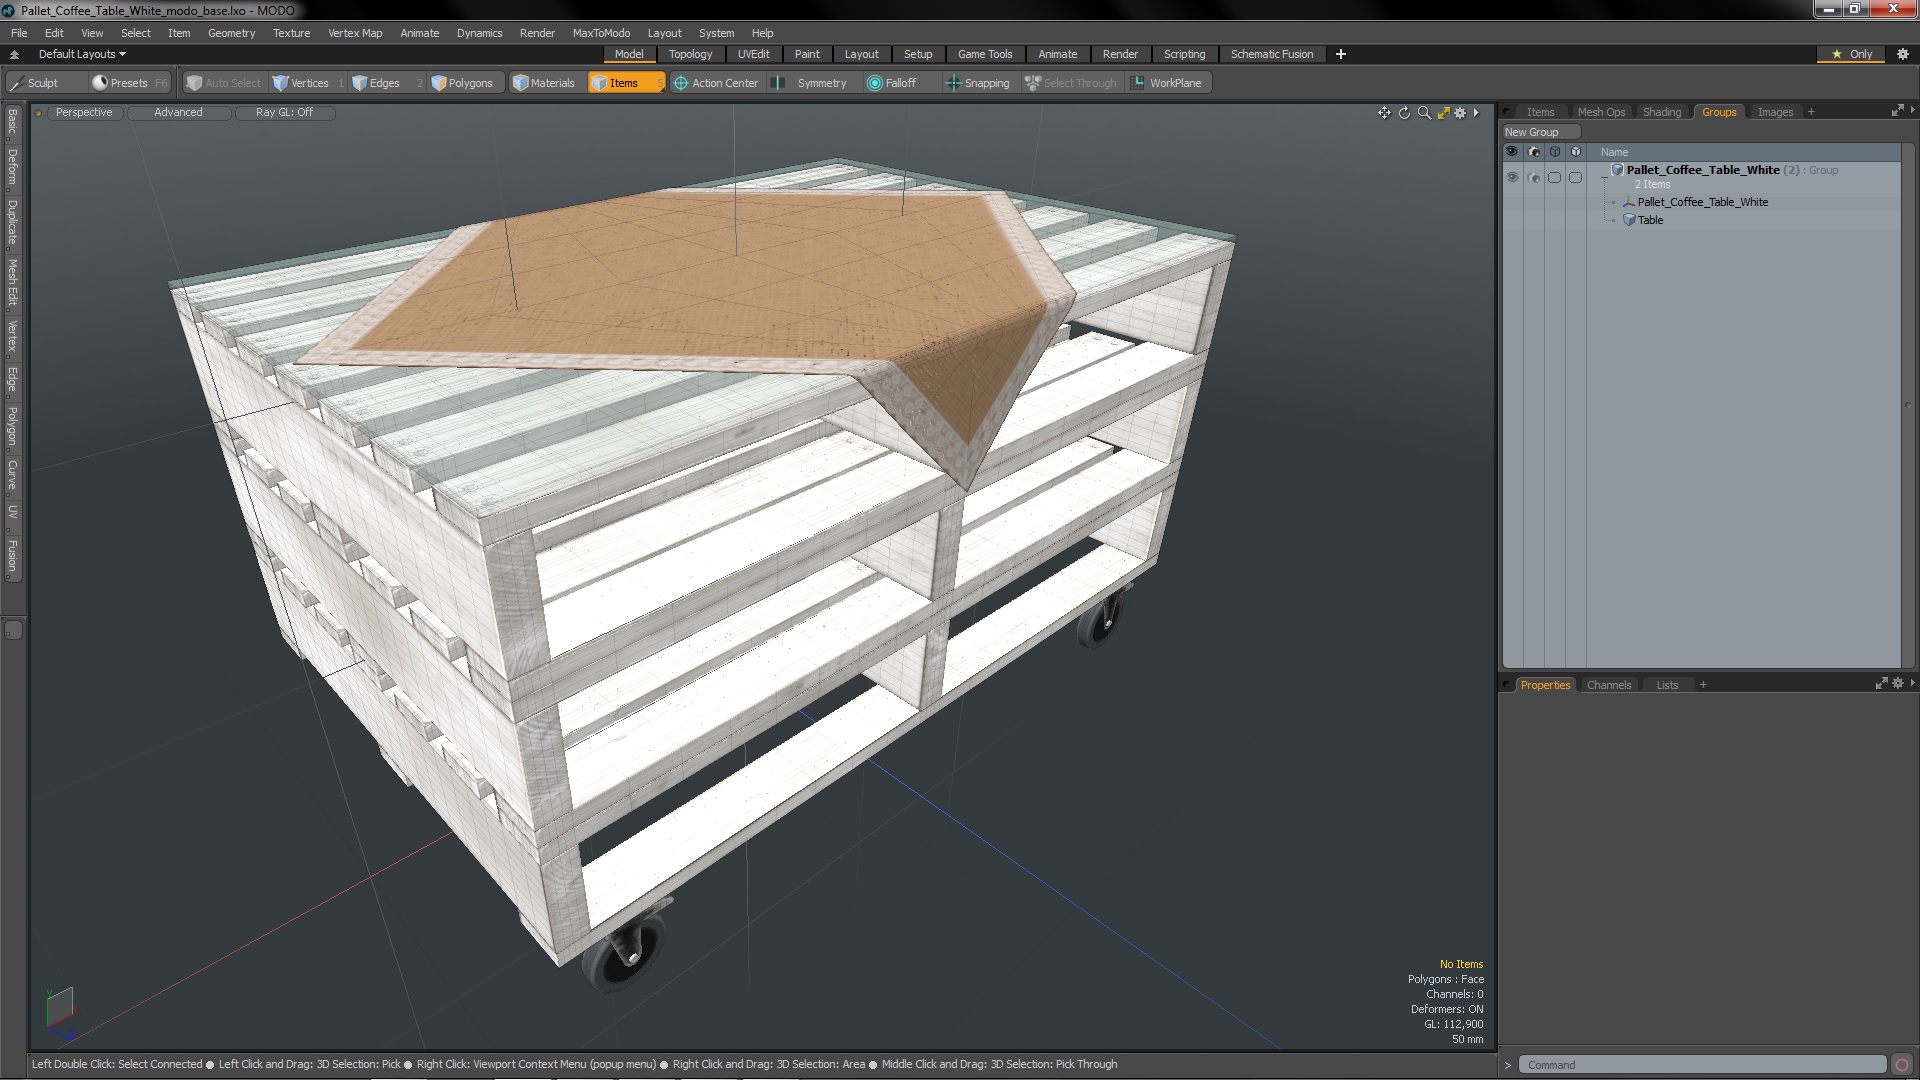Click the Command input field

point(1700,1065)
